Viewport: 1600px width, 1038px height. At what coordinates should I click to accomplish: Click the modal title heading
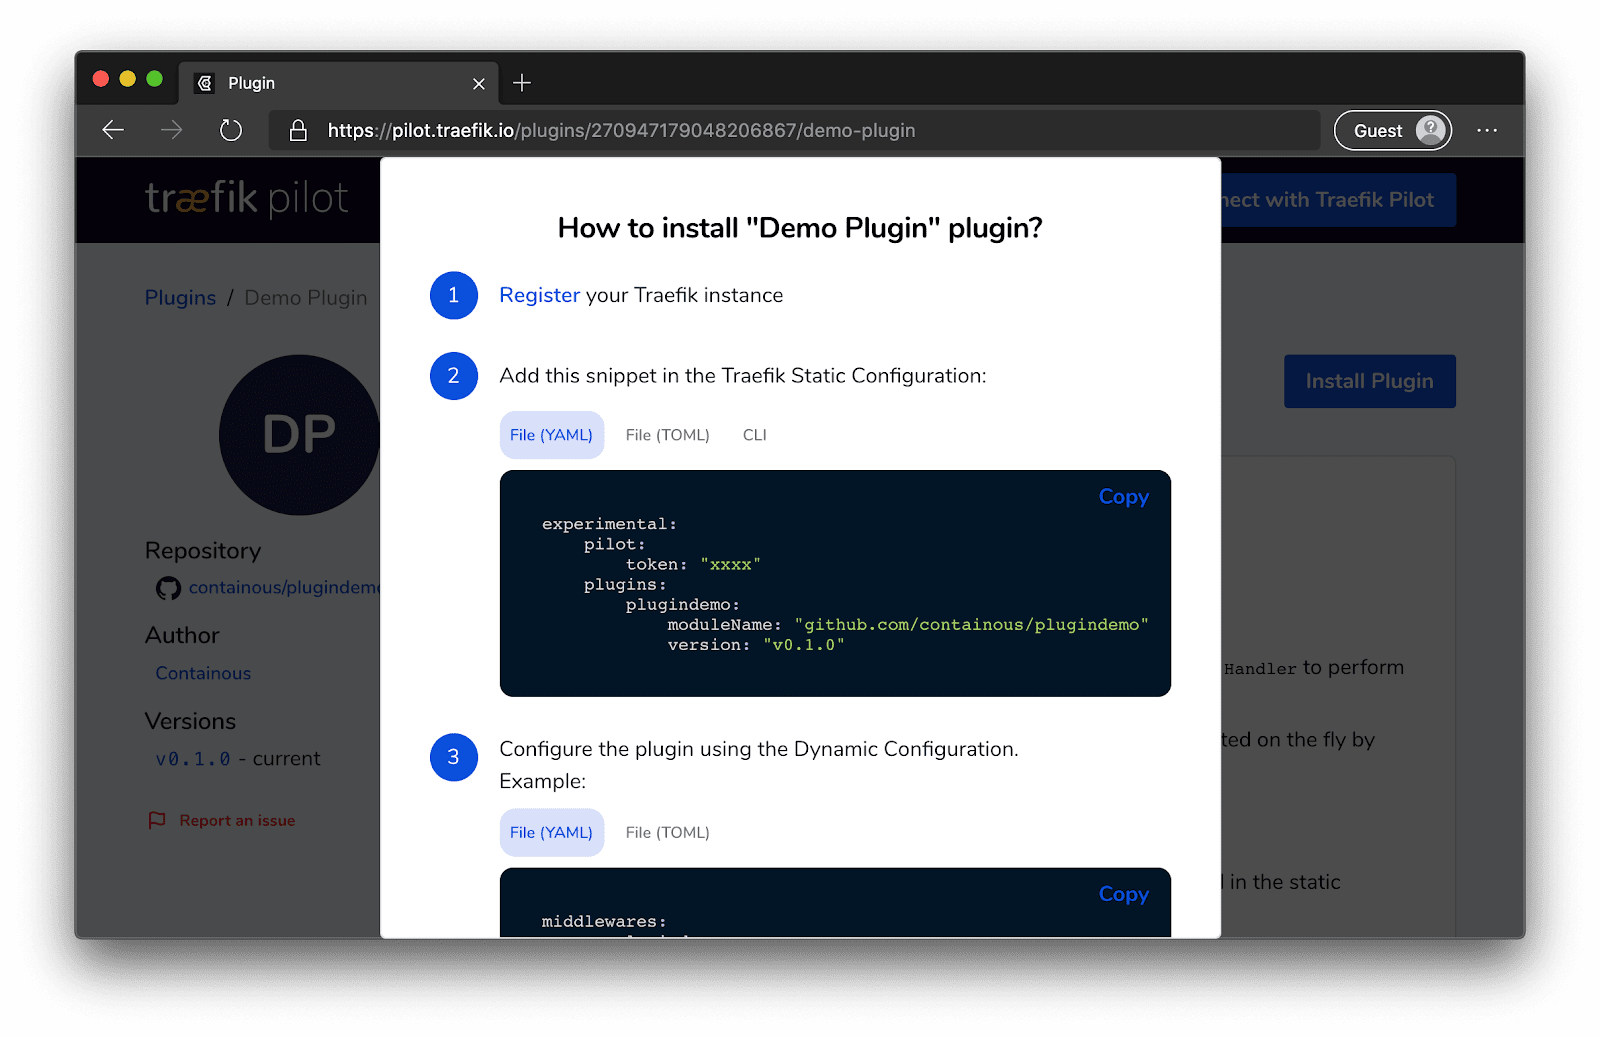coord(800,228)
